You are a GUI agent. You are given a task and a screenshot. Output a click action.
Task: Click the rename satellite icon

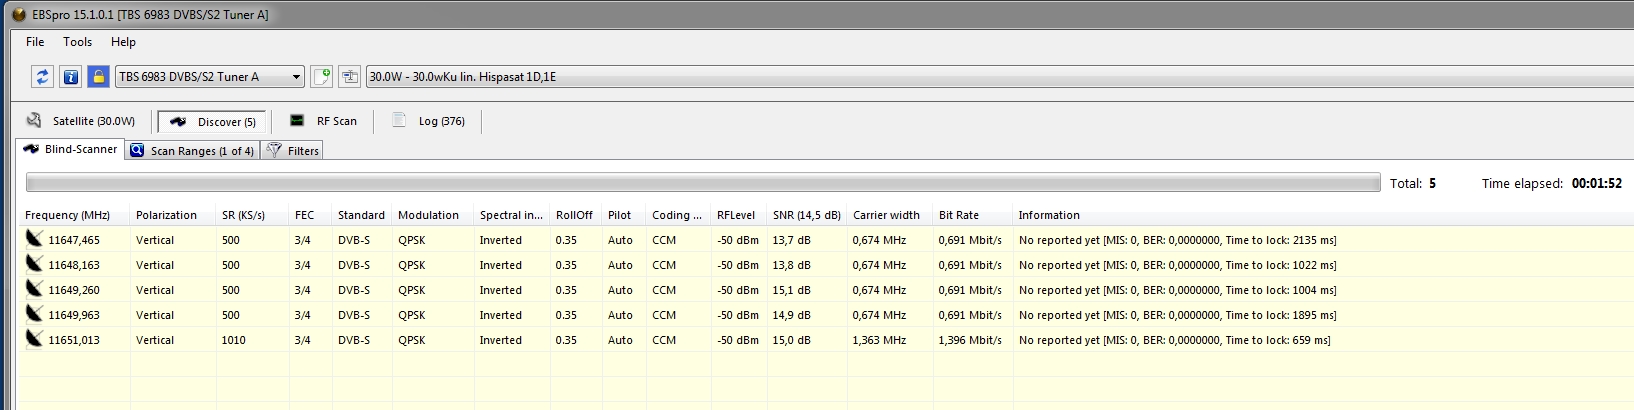coord(349,77)
